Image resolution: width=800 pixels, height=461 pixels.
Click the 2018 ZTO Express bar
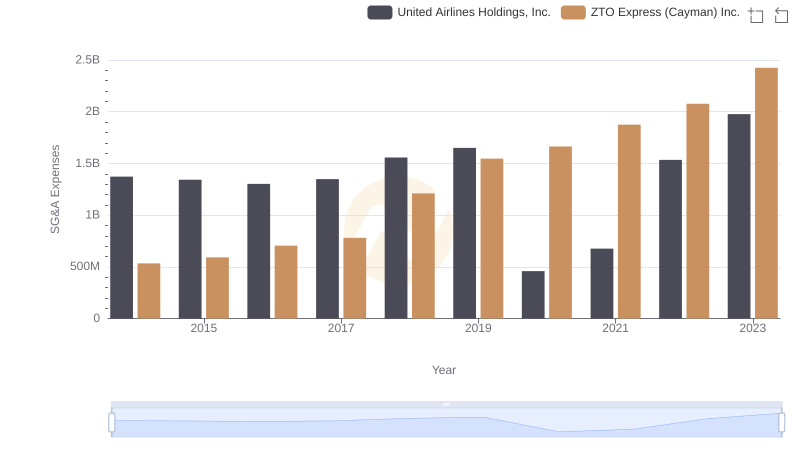(423, 256)
